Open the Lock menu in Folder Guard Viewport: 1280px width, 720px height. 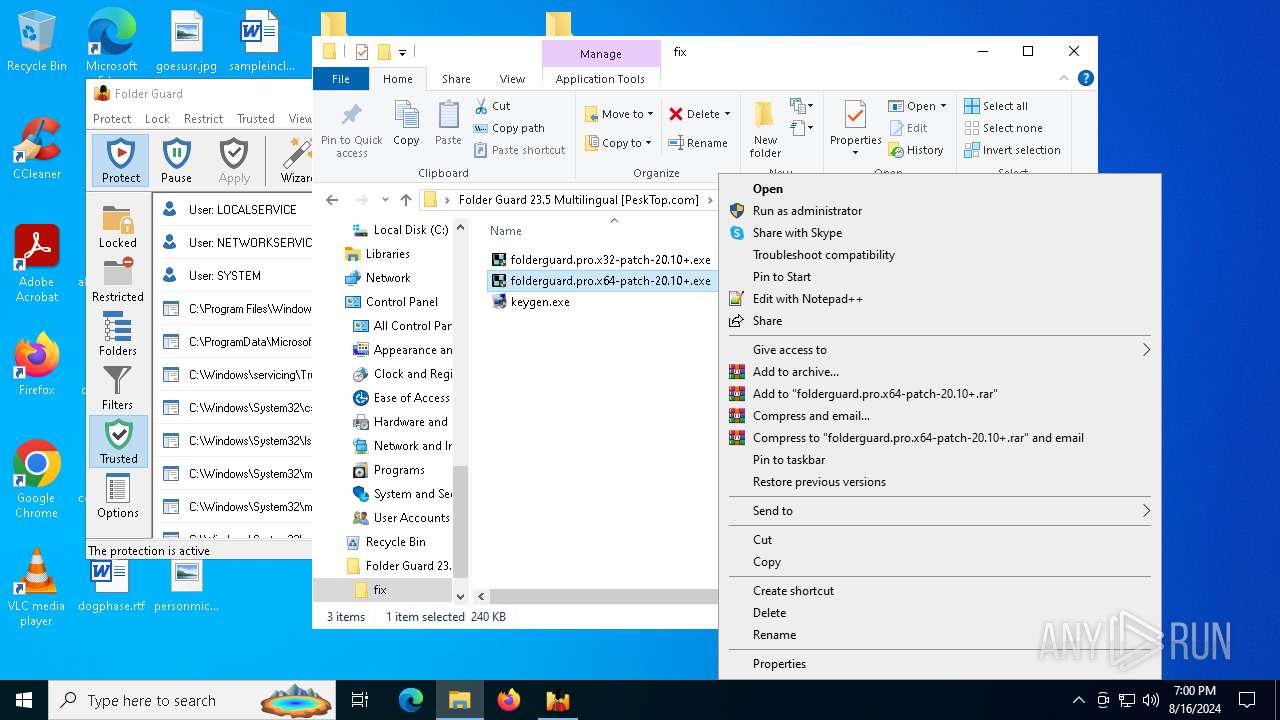click(157, 118)
